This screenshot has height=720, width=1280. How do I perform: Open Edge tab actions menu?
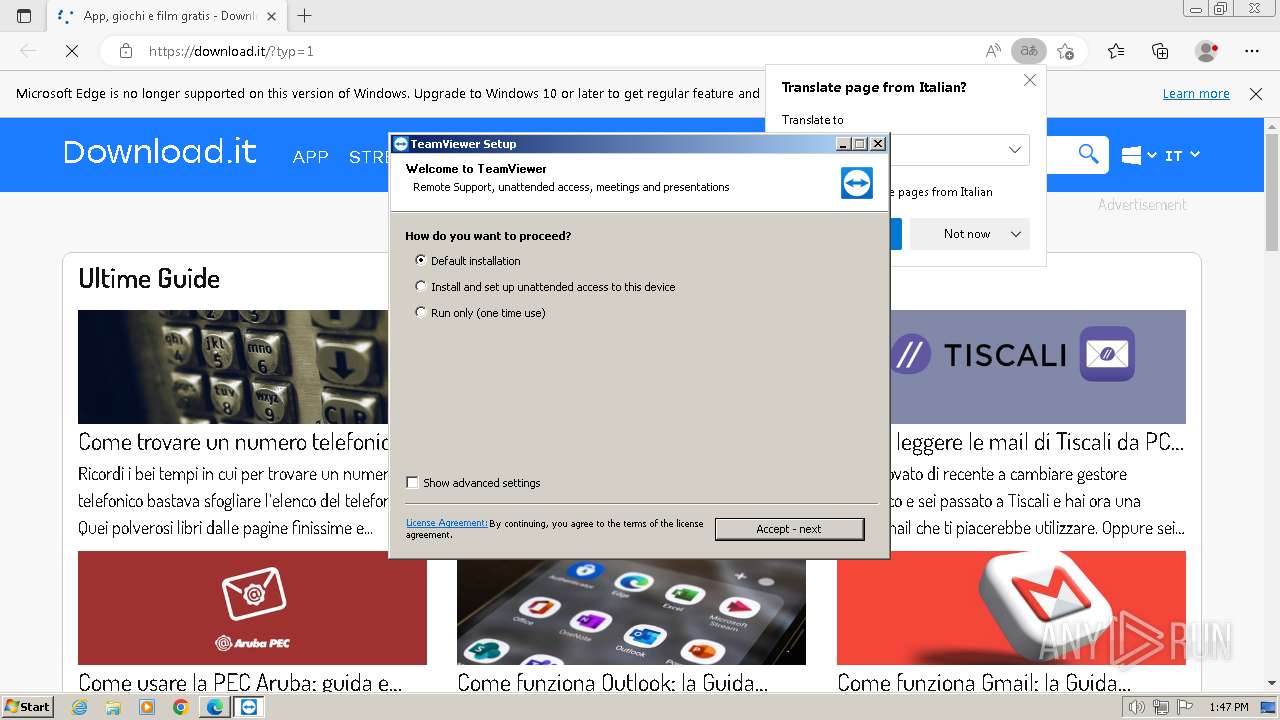point(24,16)
